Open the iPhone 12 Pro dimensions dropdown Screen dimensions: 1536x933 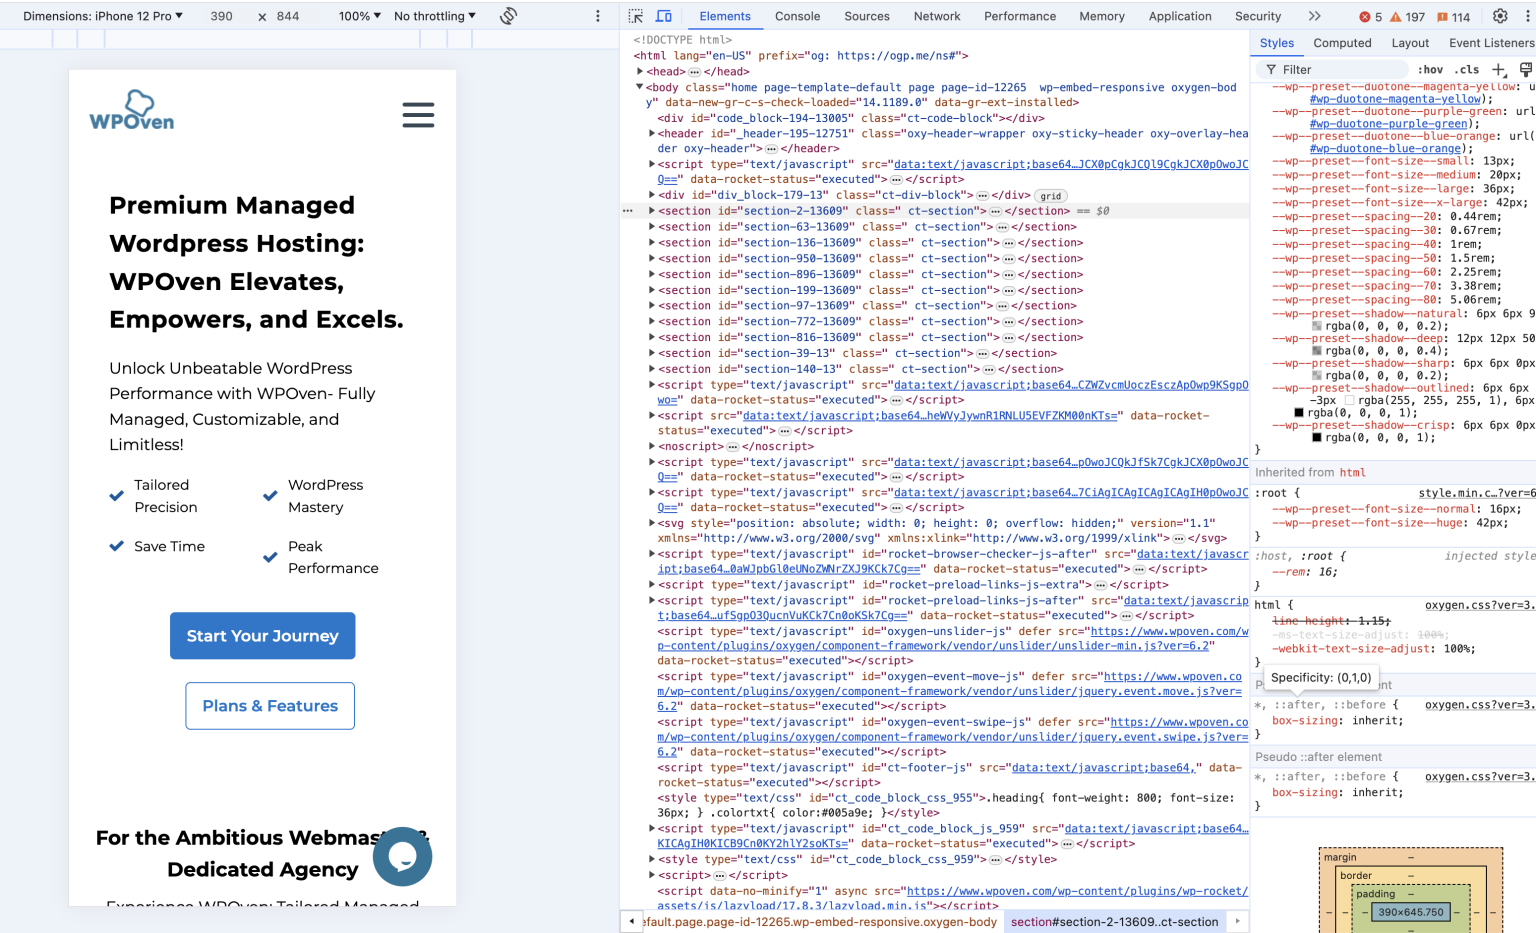click(100, 16)
